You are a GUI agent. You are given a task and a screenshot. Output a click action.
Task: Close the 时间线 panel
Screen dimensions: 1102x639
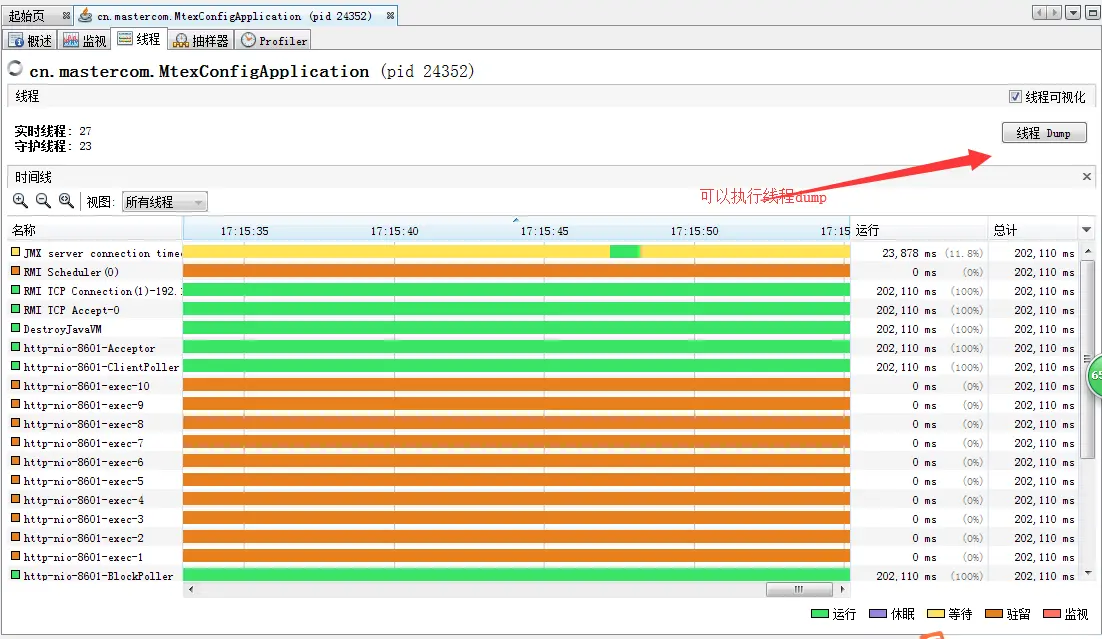click(1087, 176)
